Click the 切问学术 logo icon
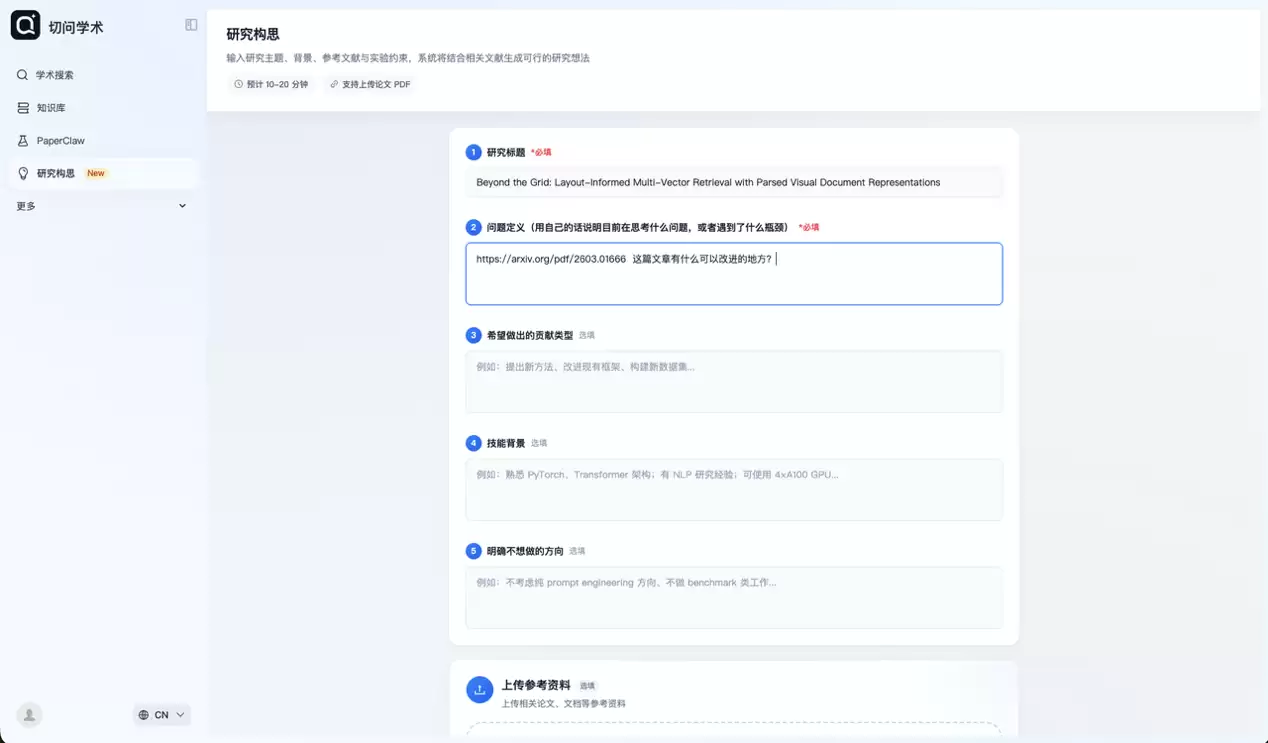 tap(25, 25)
